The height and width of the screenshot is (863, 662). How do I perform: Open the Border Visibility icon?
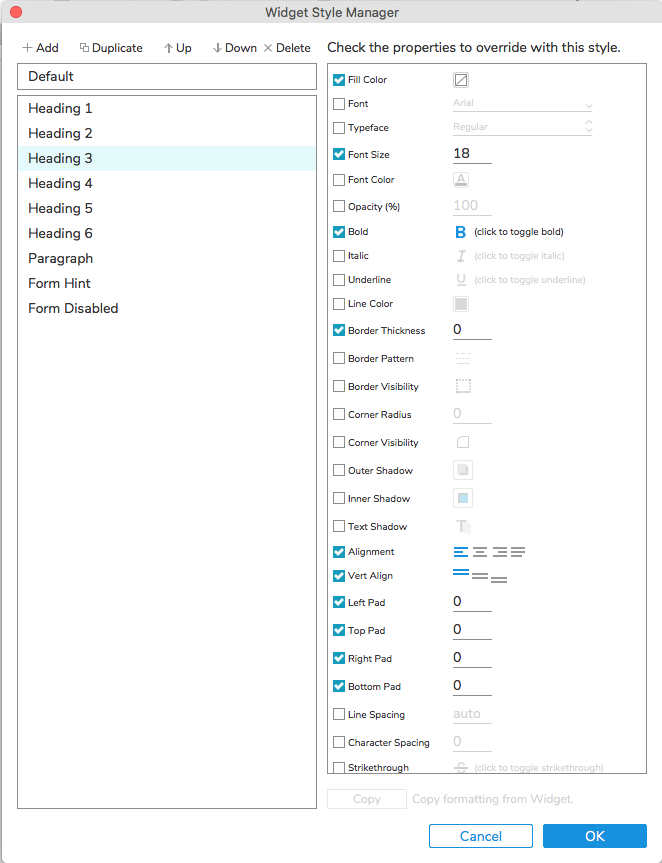tap(463, 386)
